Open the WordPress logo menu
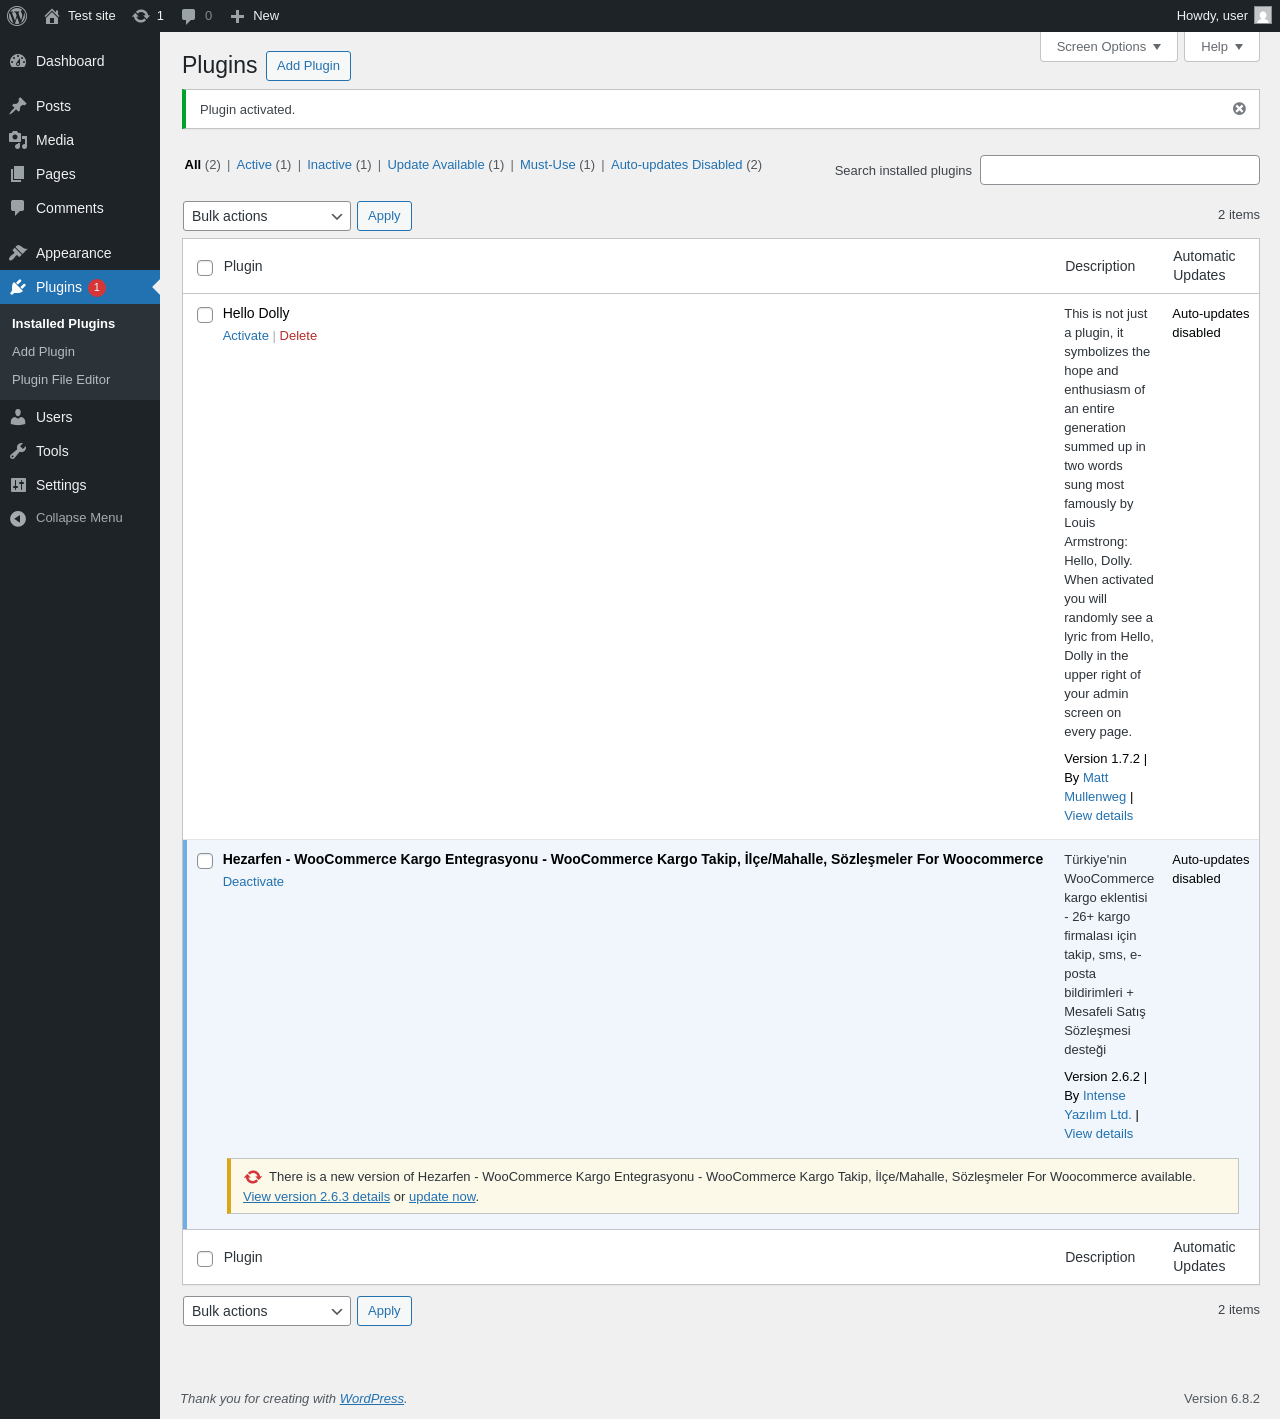The image size is (1280, 1419). 17,16
